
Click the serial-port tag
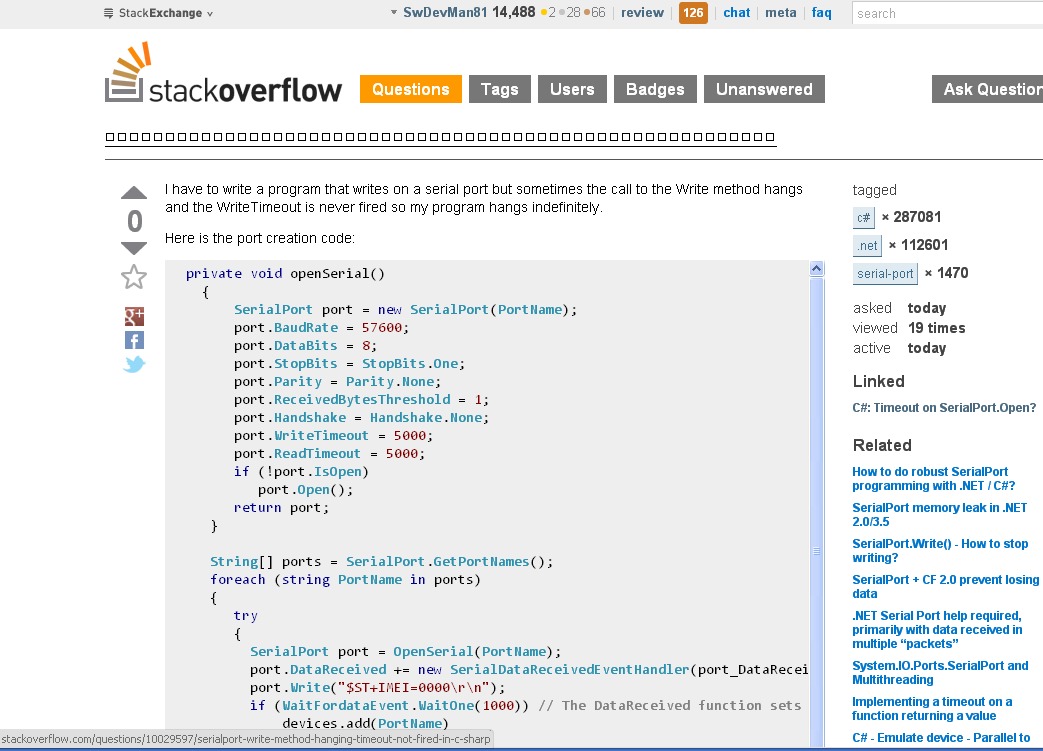(885, 273)
